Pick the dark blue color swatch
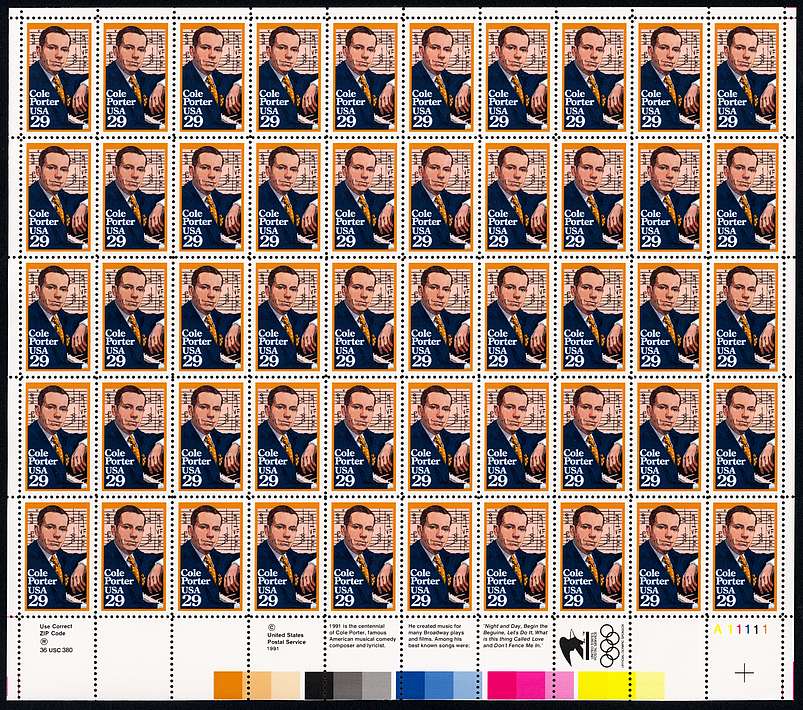This screenshot has width=803, height=710. tap(410, 685)
